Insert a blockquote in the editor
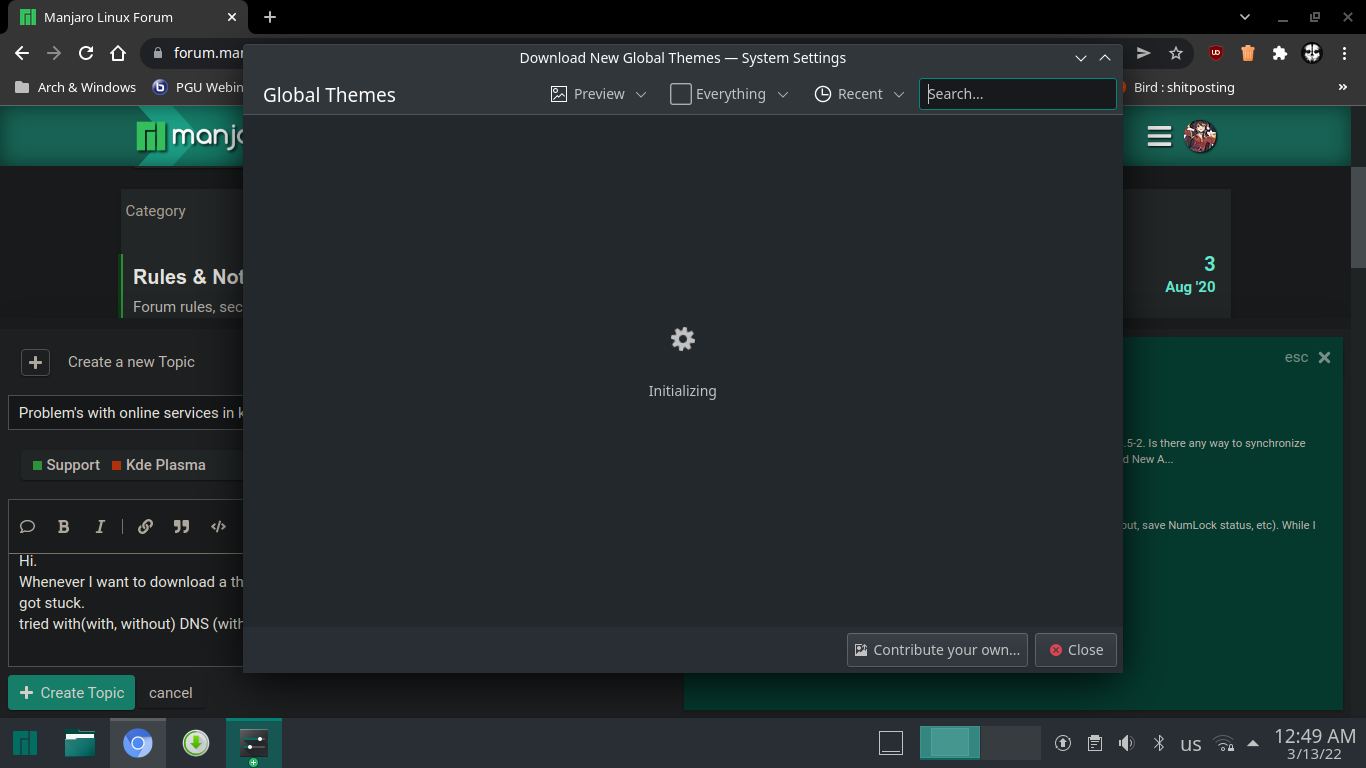Viewport: 1366px width, 768px height. click(x=181, y=526)
